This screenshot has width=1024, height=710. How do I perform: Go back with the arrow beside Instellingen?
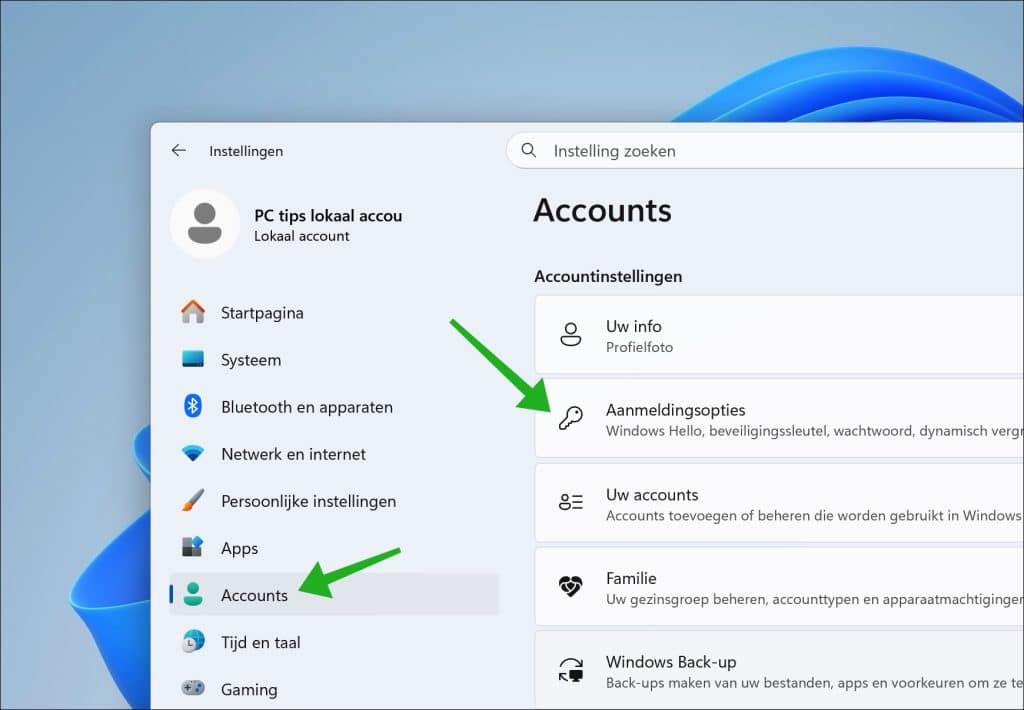pos(178,151)
